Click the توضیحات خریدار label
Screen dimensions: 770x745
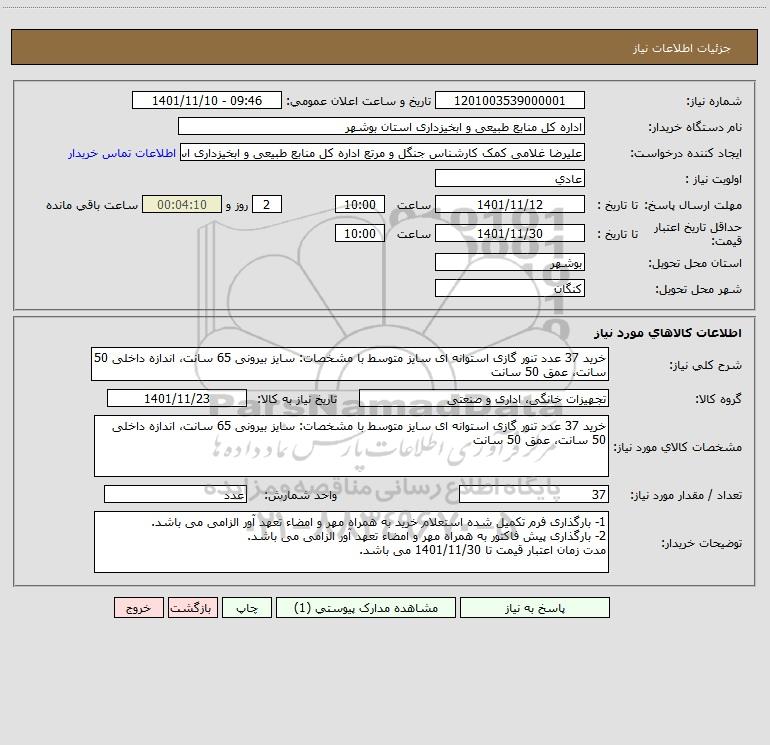(x=702, y=543)
